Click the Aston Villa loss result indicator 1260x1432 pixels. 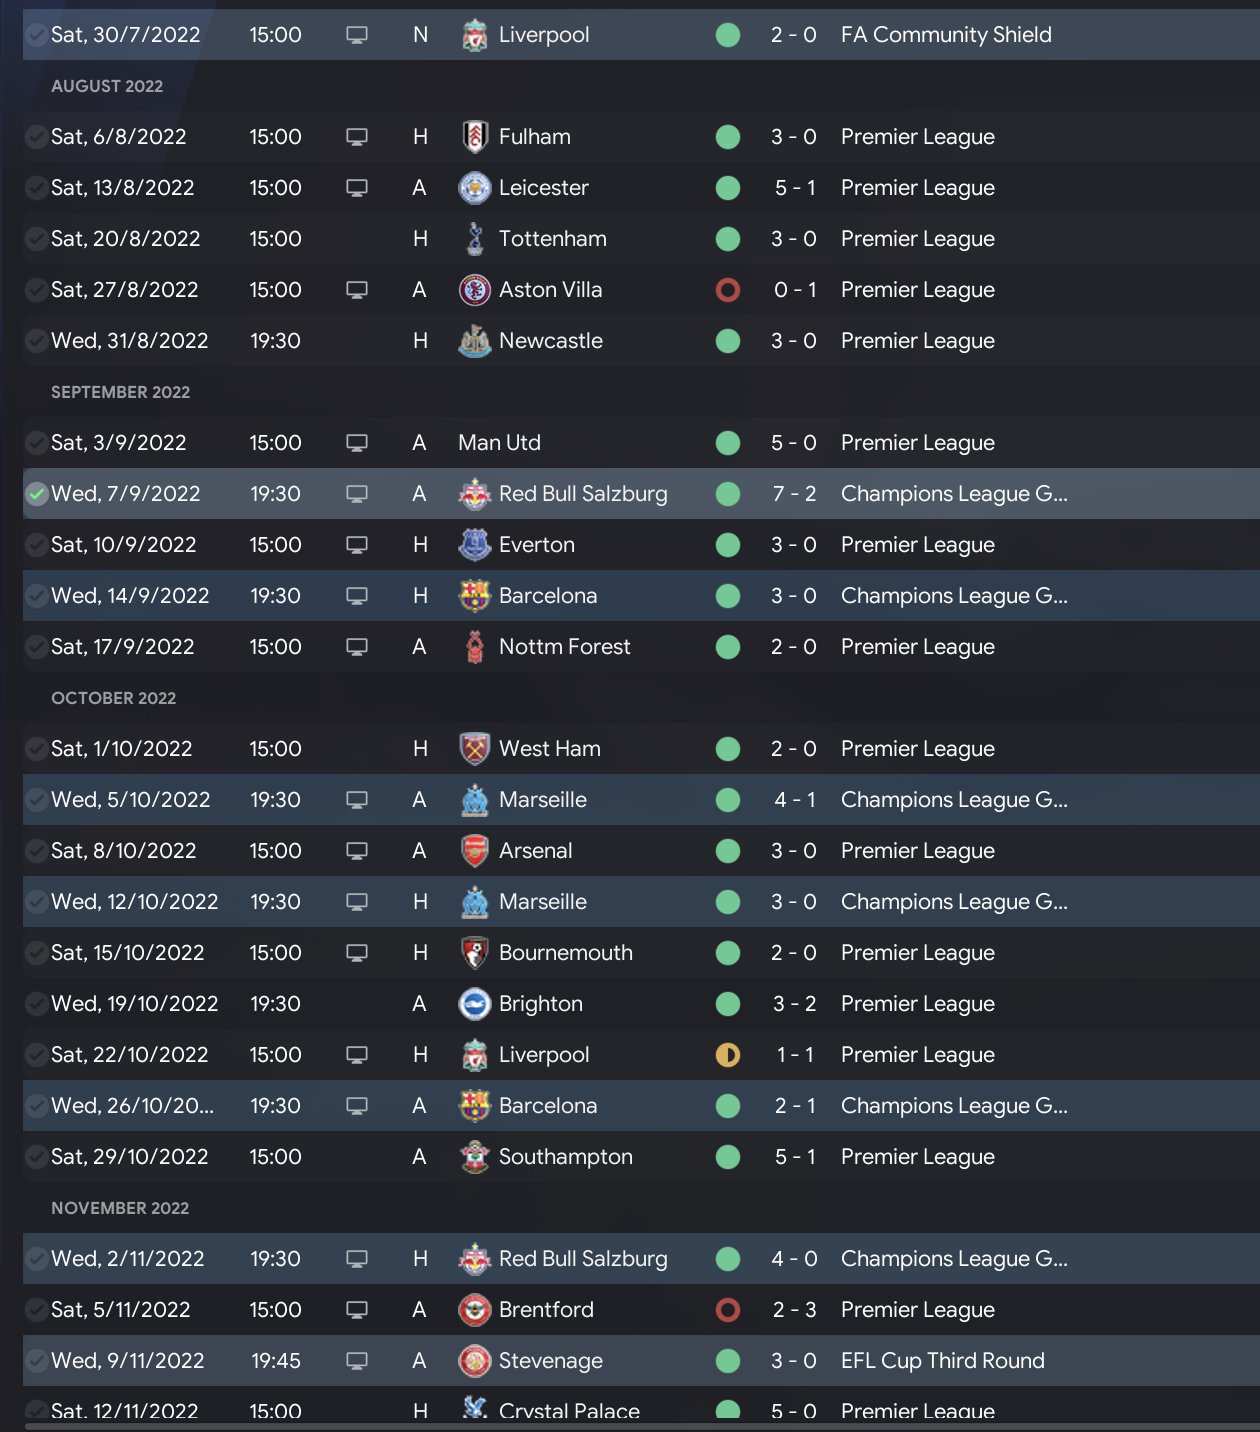click(x=728, y=290)
